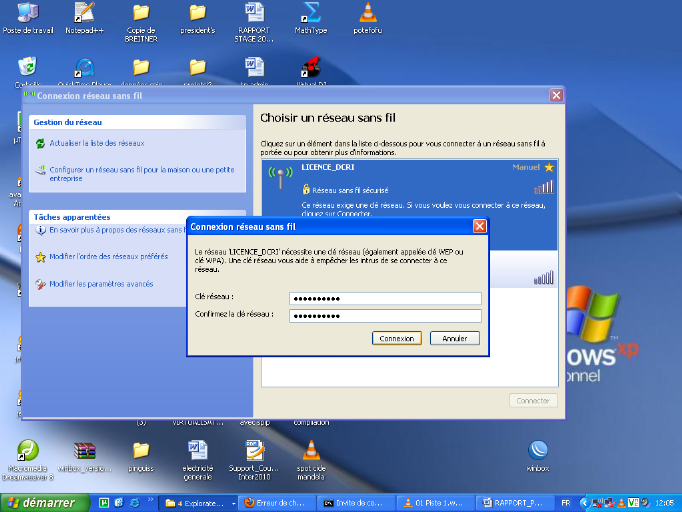Click refresh icon beside Actualiser la liste
The height and width of the screenshot is (512, 682).
pyautogui.click(x=40, y=143)
